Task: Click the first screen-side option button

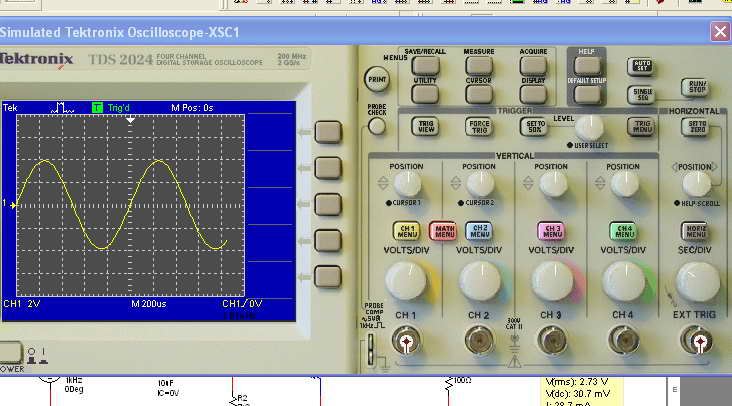Action: coord(328,132)
